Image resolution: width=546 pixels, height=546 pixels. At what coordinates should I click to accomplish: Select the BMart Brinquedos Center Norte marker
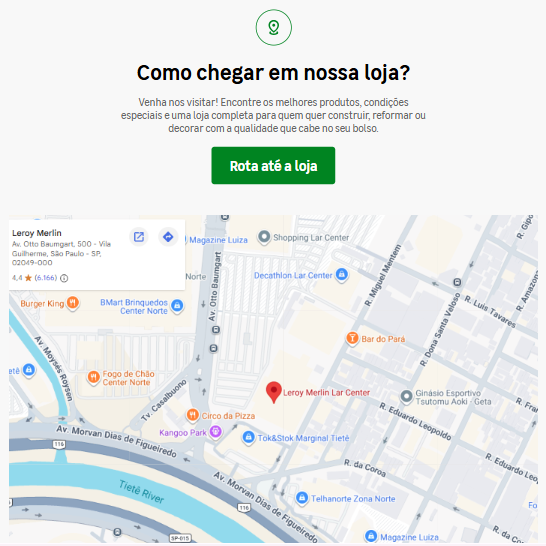[x=177, y=306]
